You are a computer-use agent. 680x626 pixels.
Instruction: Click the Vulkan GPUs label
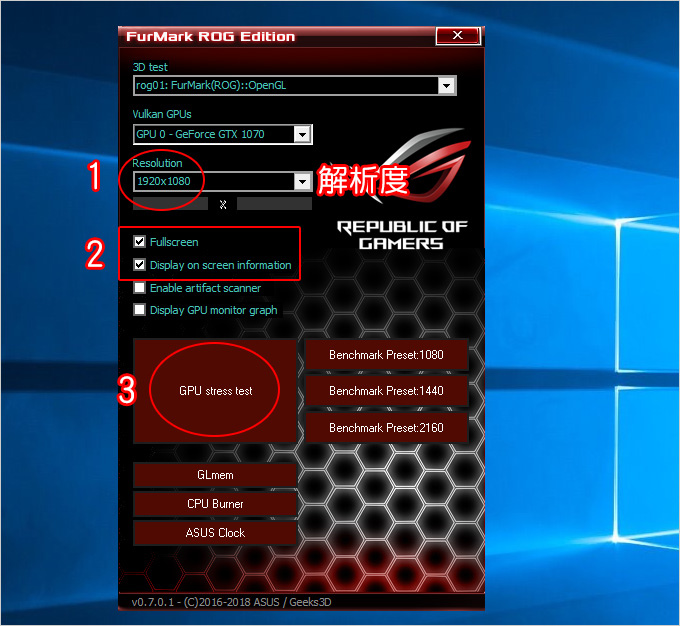click(x=162, y=114)
